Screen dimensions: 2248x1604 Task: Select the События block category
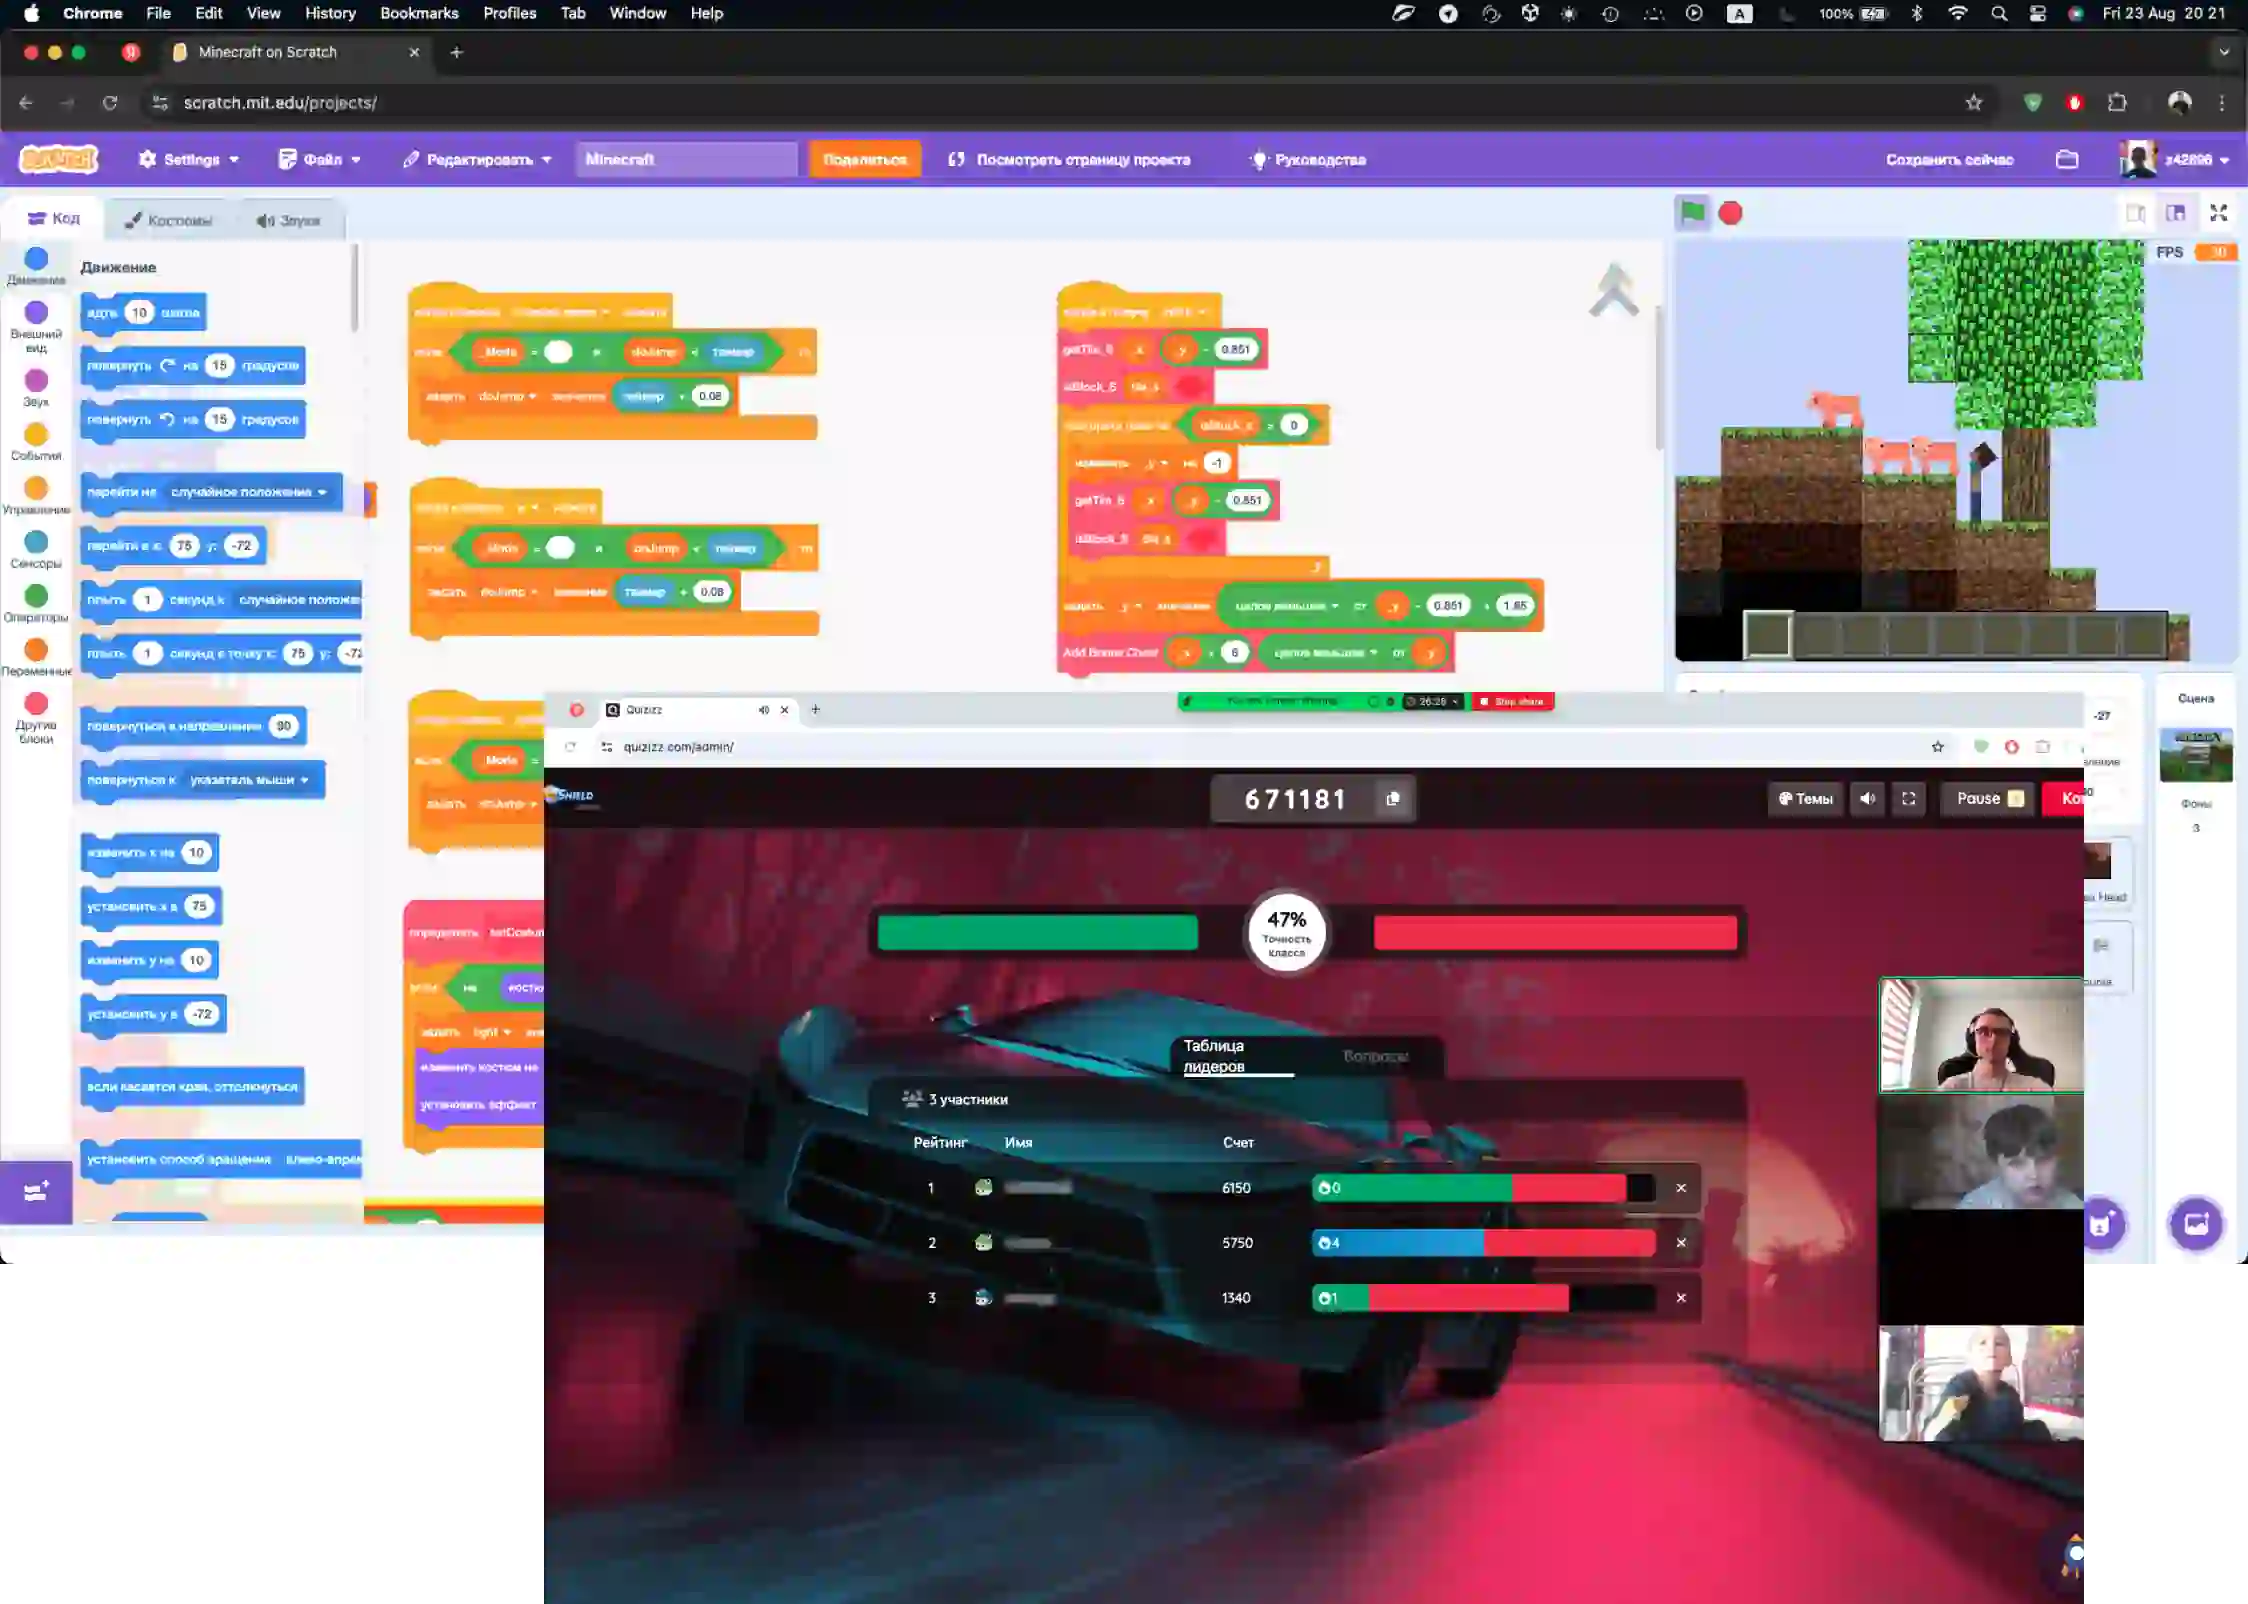36,442
